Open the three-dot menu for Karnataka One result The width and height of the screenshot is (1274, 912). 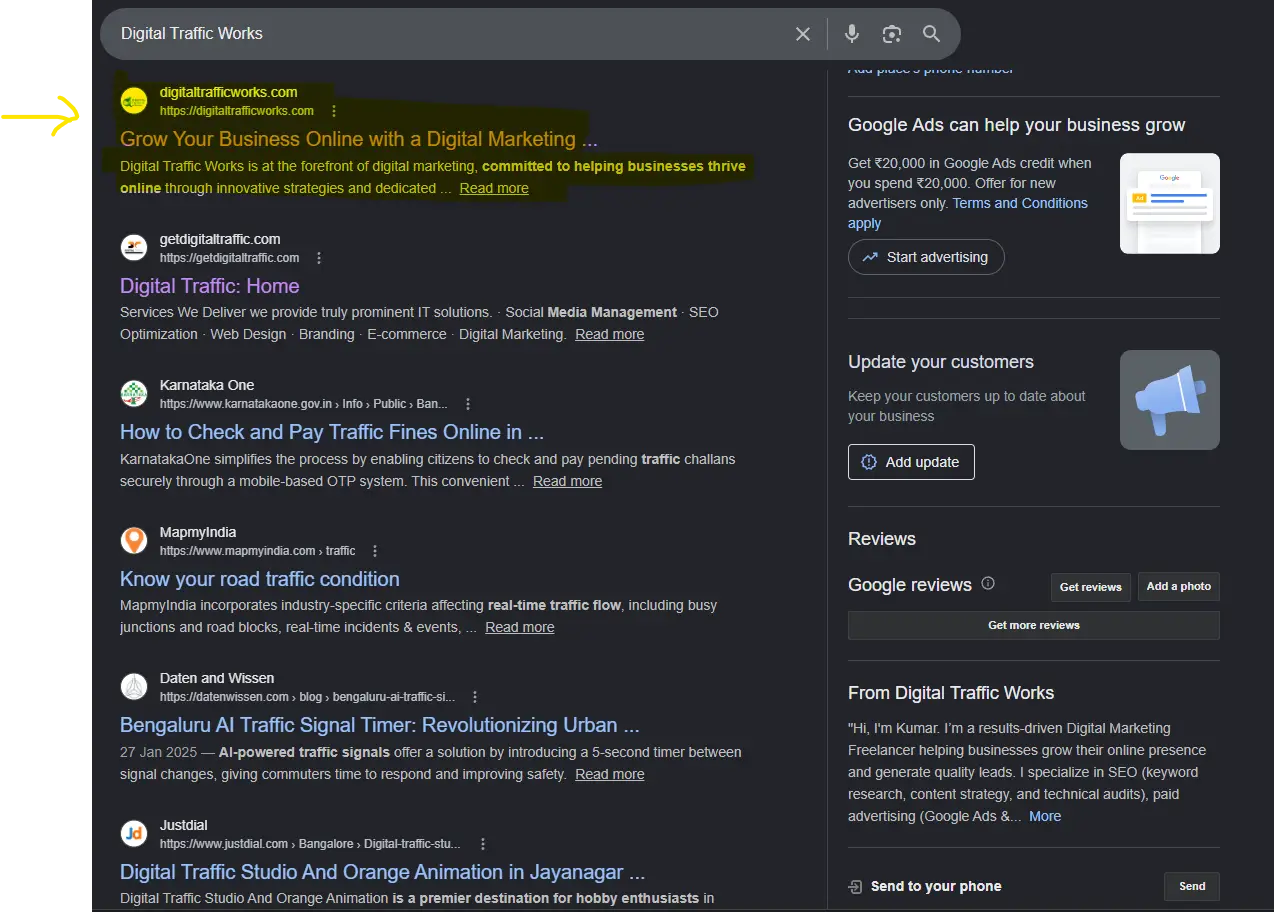coord(467,404)
